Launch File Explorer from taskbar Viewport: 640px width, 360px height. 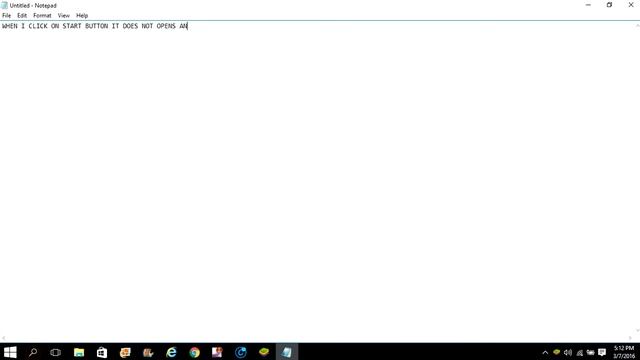[x=79, y=352]
